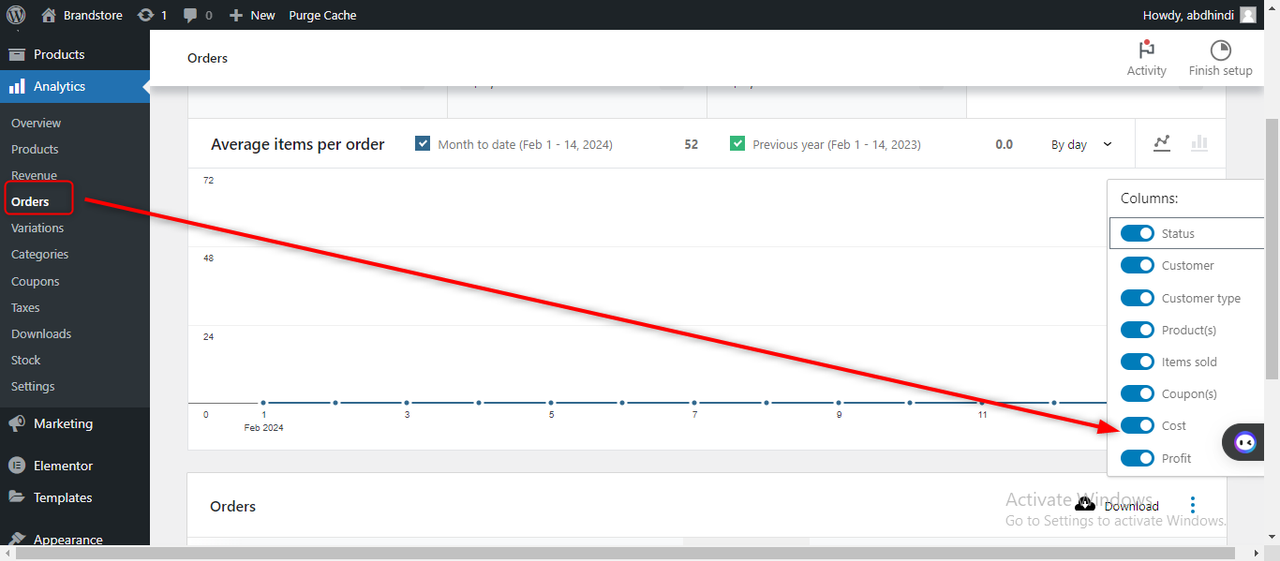Click the Download cloud icon
The width and height of the screenshot is (1280, 561).
coord(1084,503)
